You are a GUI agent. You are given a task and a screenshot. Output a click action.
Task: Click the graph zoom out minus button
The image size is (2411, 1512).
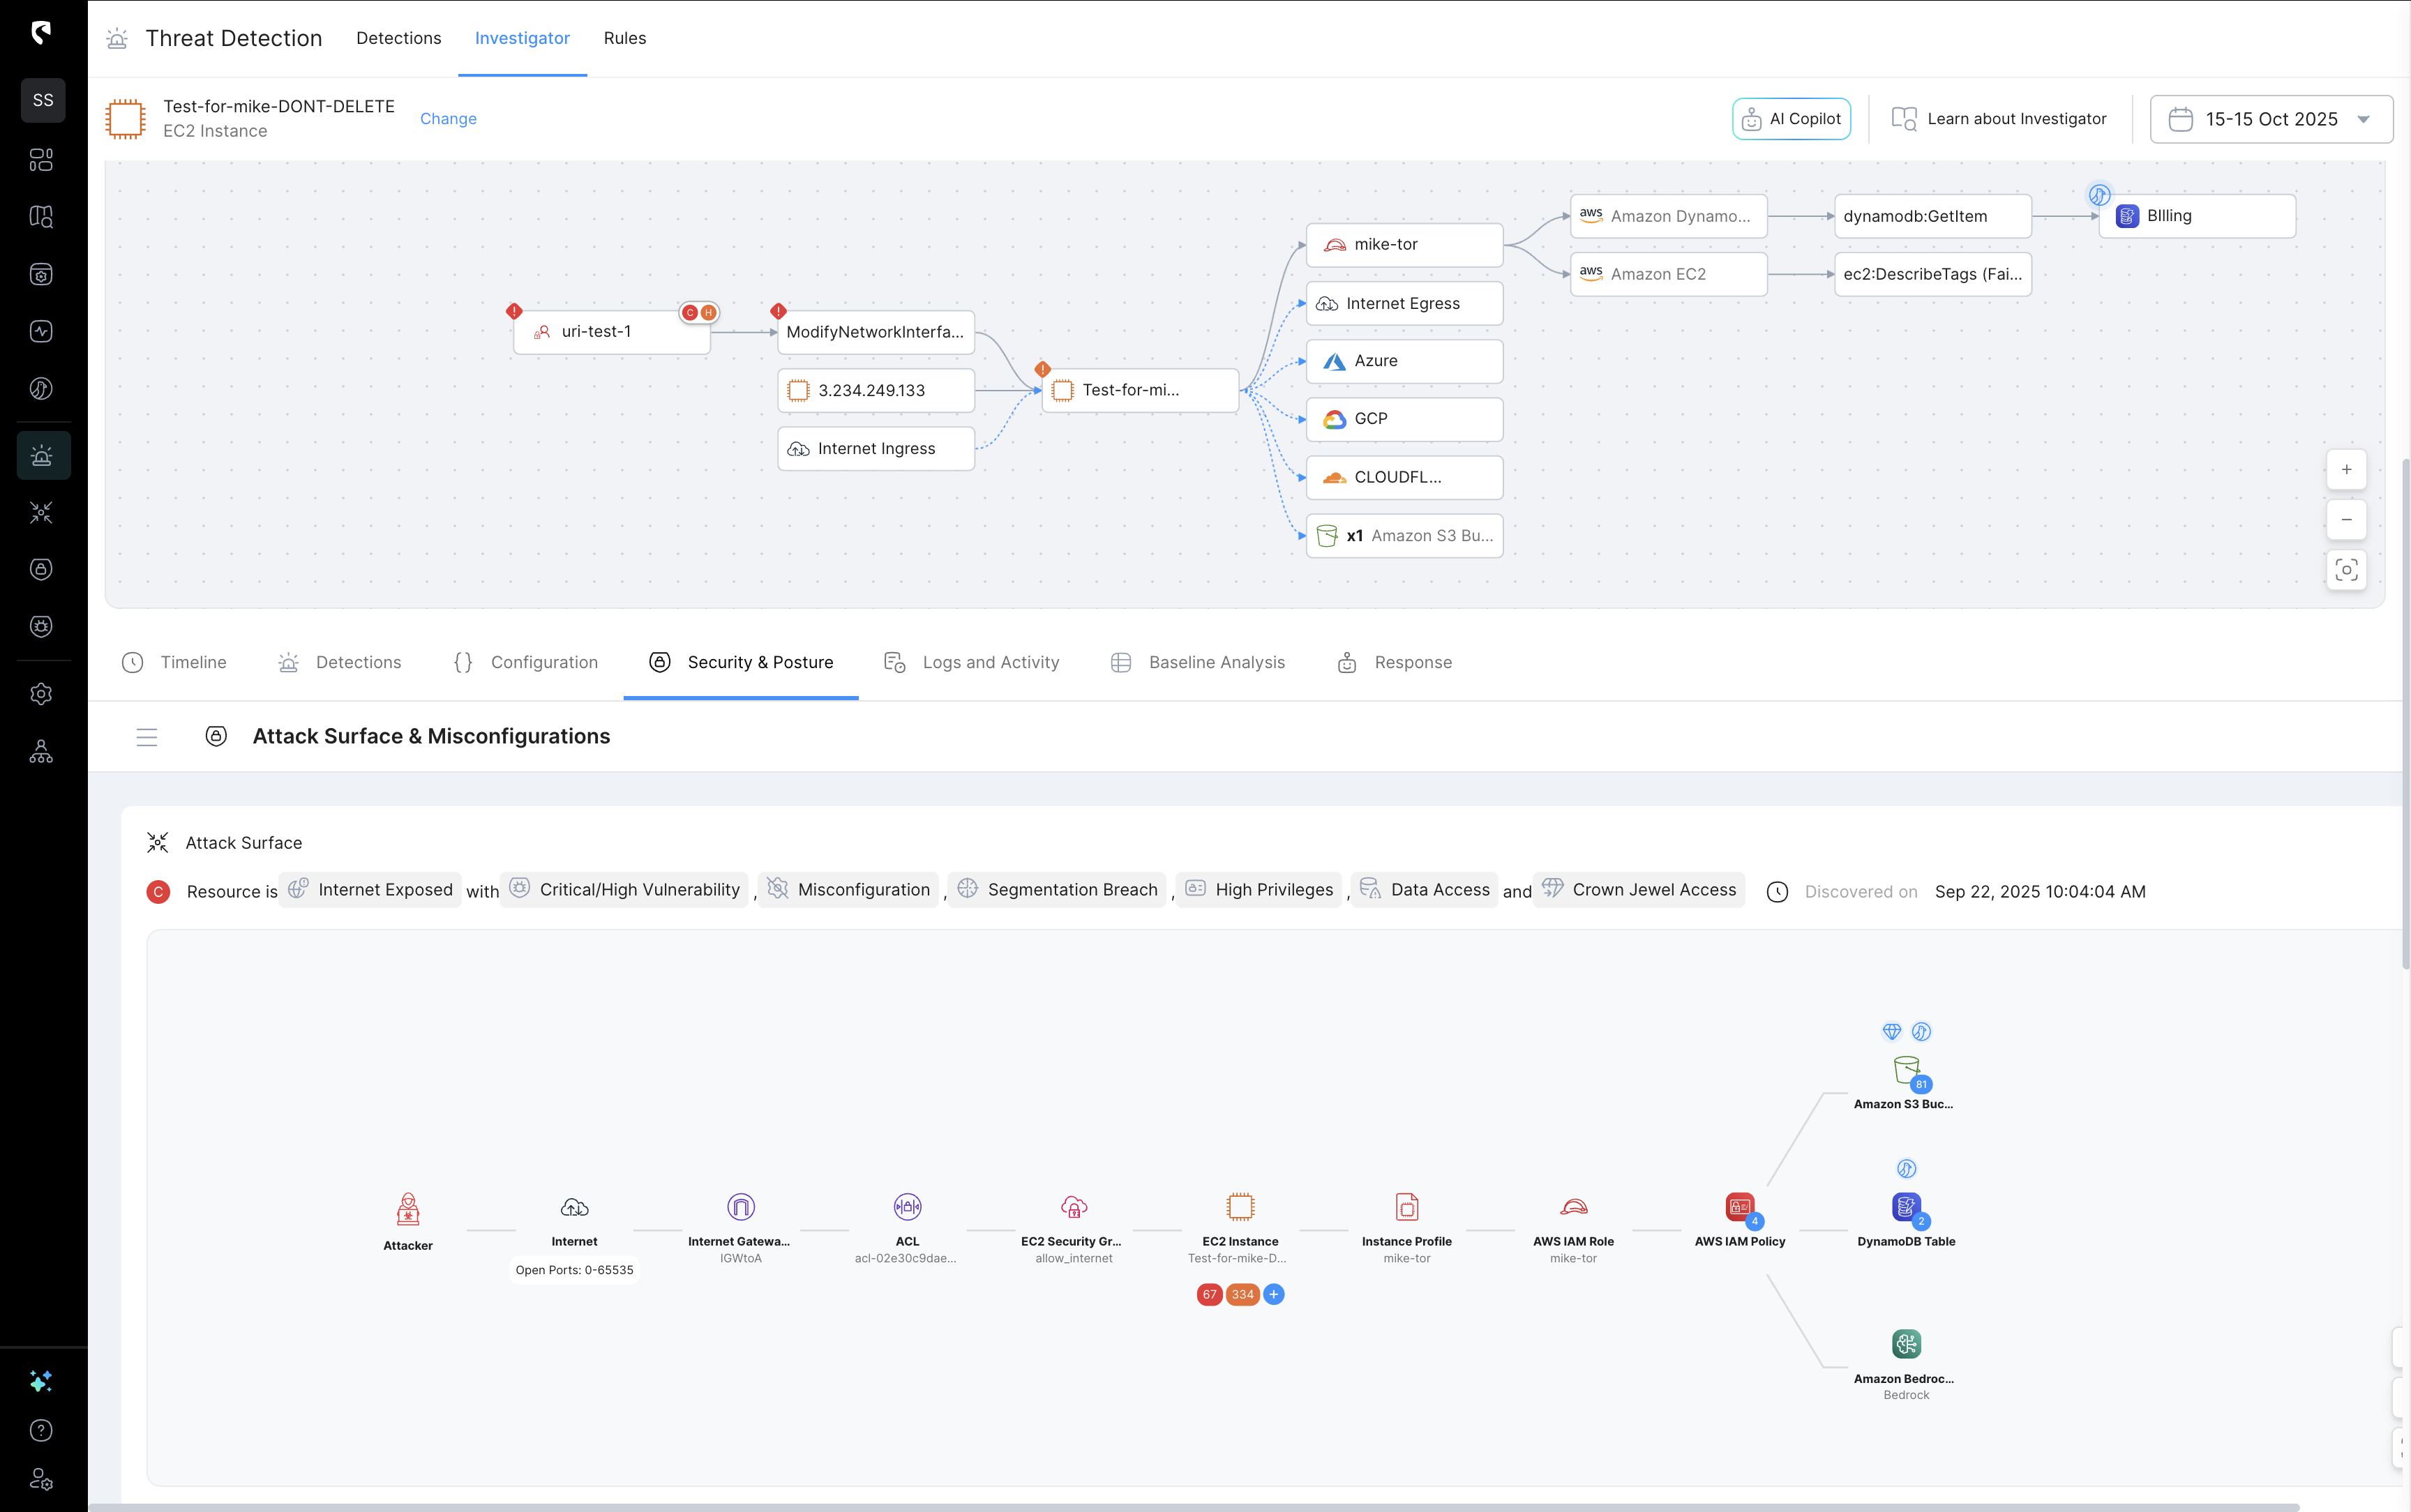click(2346, 520)
